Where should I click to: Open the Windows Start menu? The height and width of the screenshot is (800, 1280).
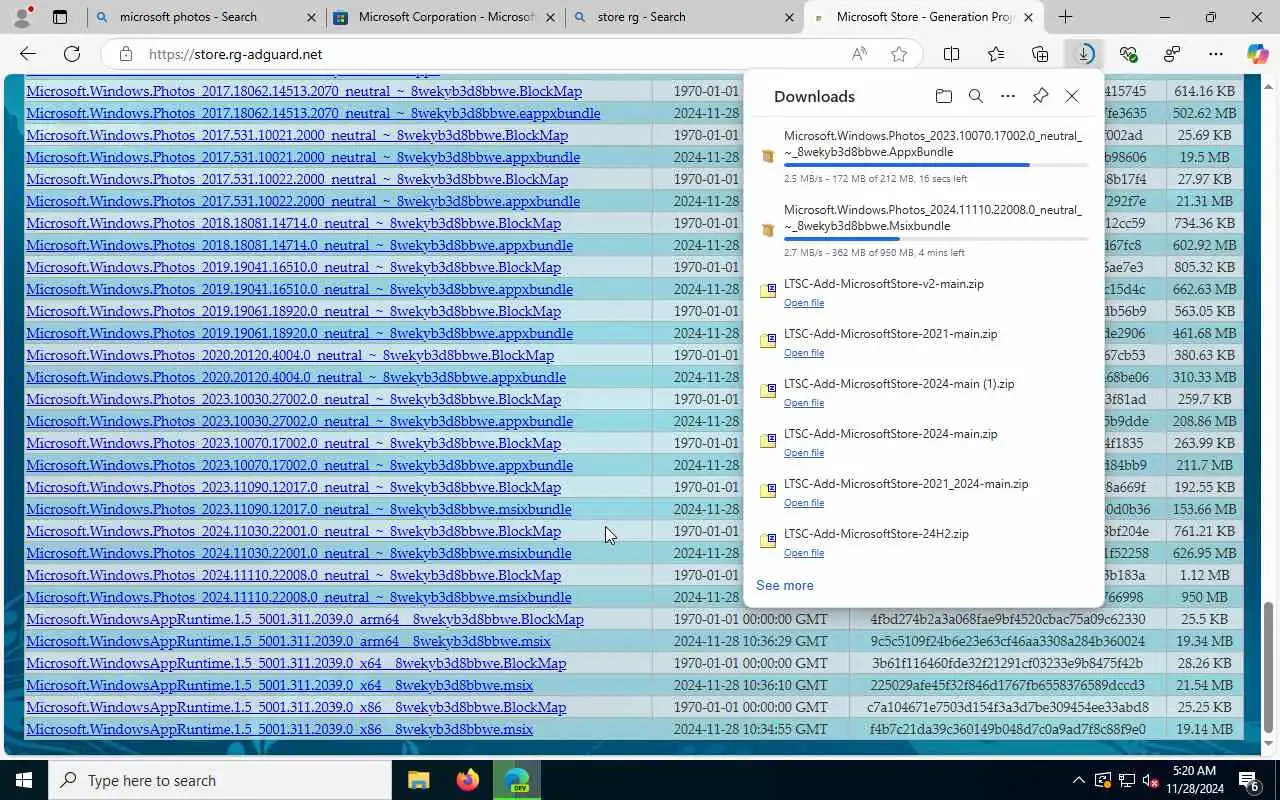(x=24, y=780)
